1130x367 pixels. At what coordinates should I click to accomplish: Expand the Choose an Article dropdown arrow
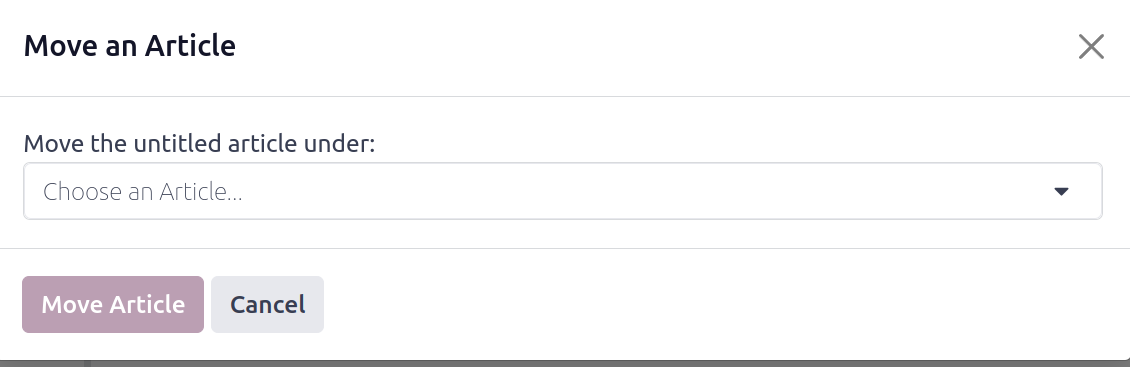point(1061,191)
